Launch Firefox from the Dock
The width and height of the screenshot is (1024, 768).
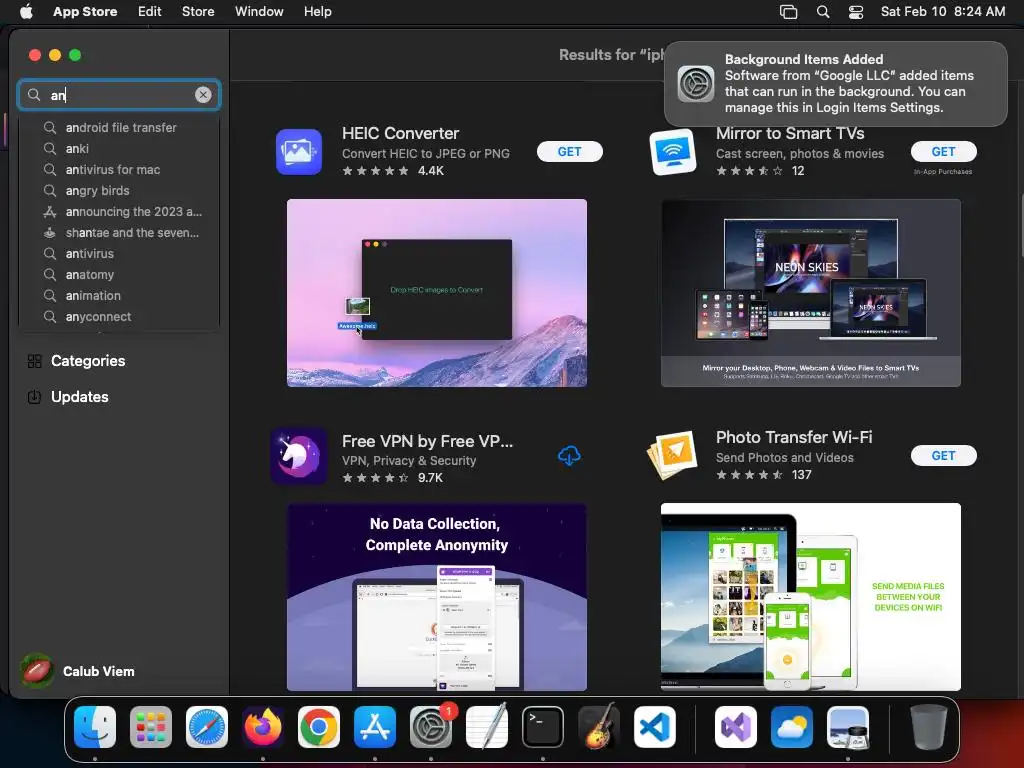tap(263, 727)
